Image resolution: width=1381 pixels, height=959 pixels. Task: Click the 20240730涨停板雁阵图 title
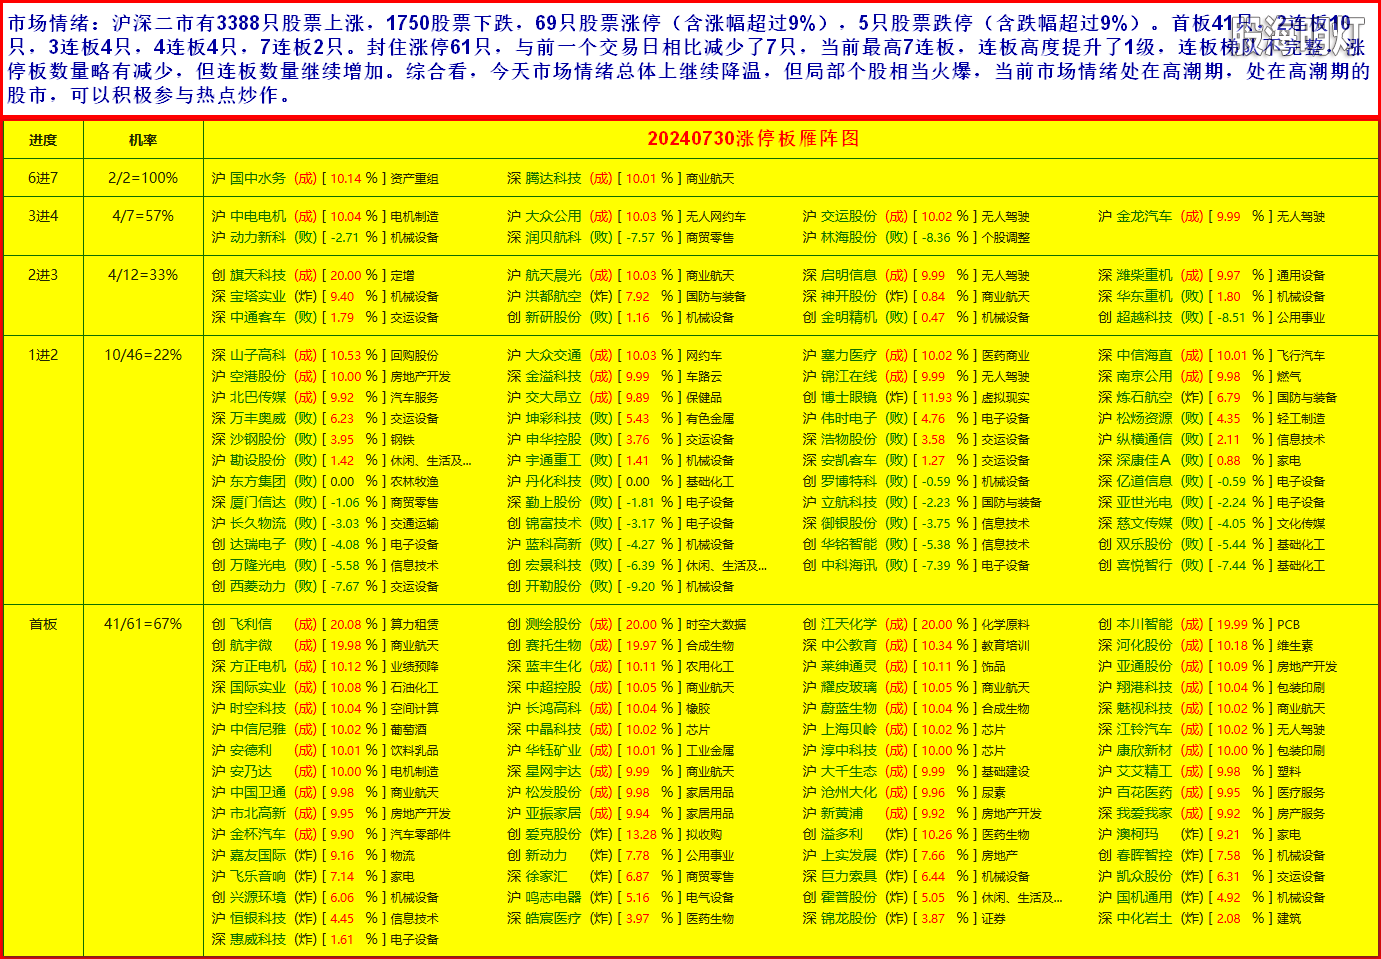pos(752,139)
